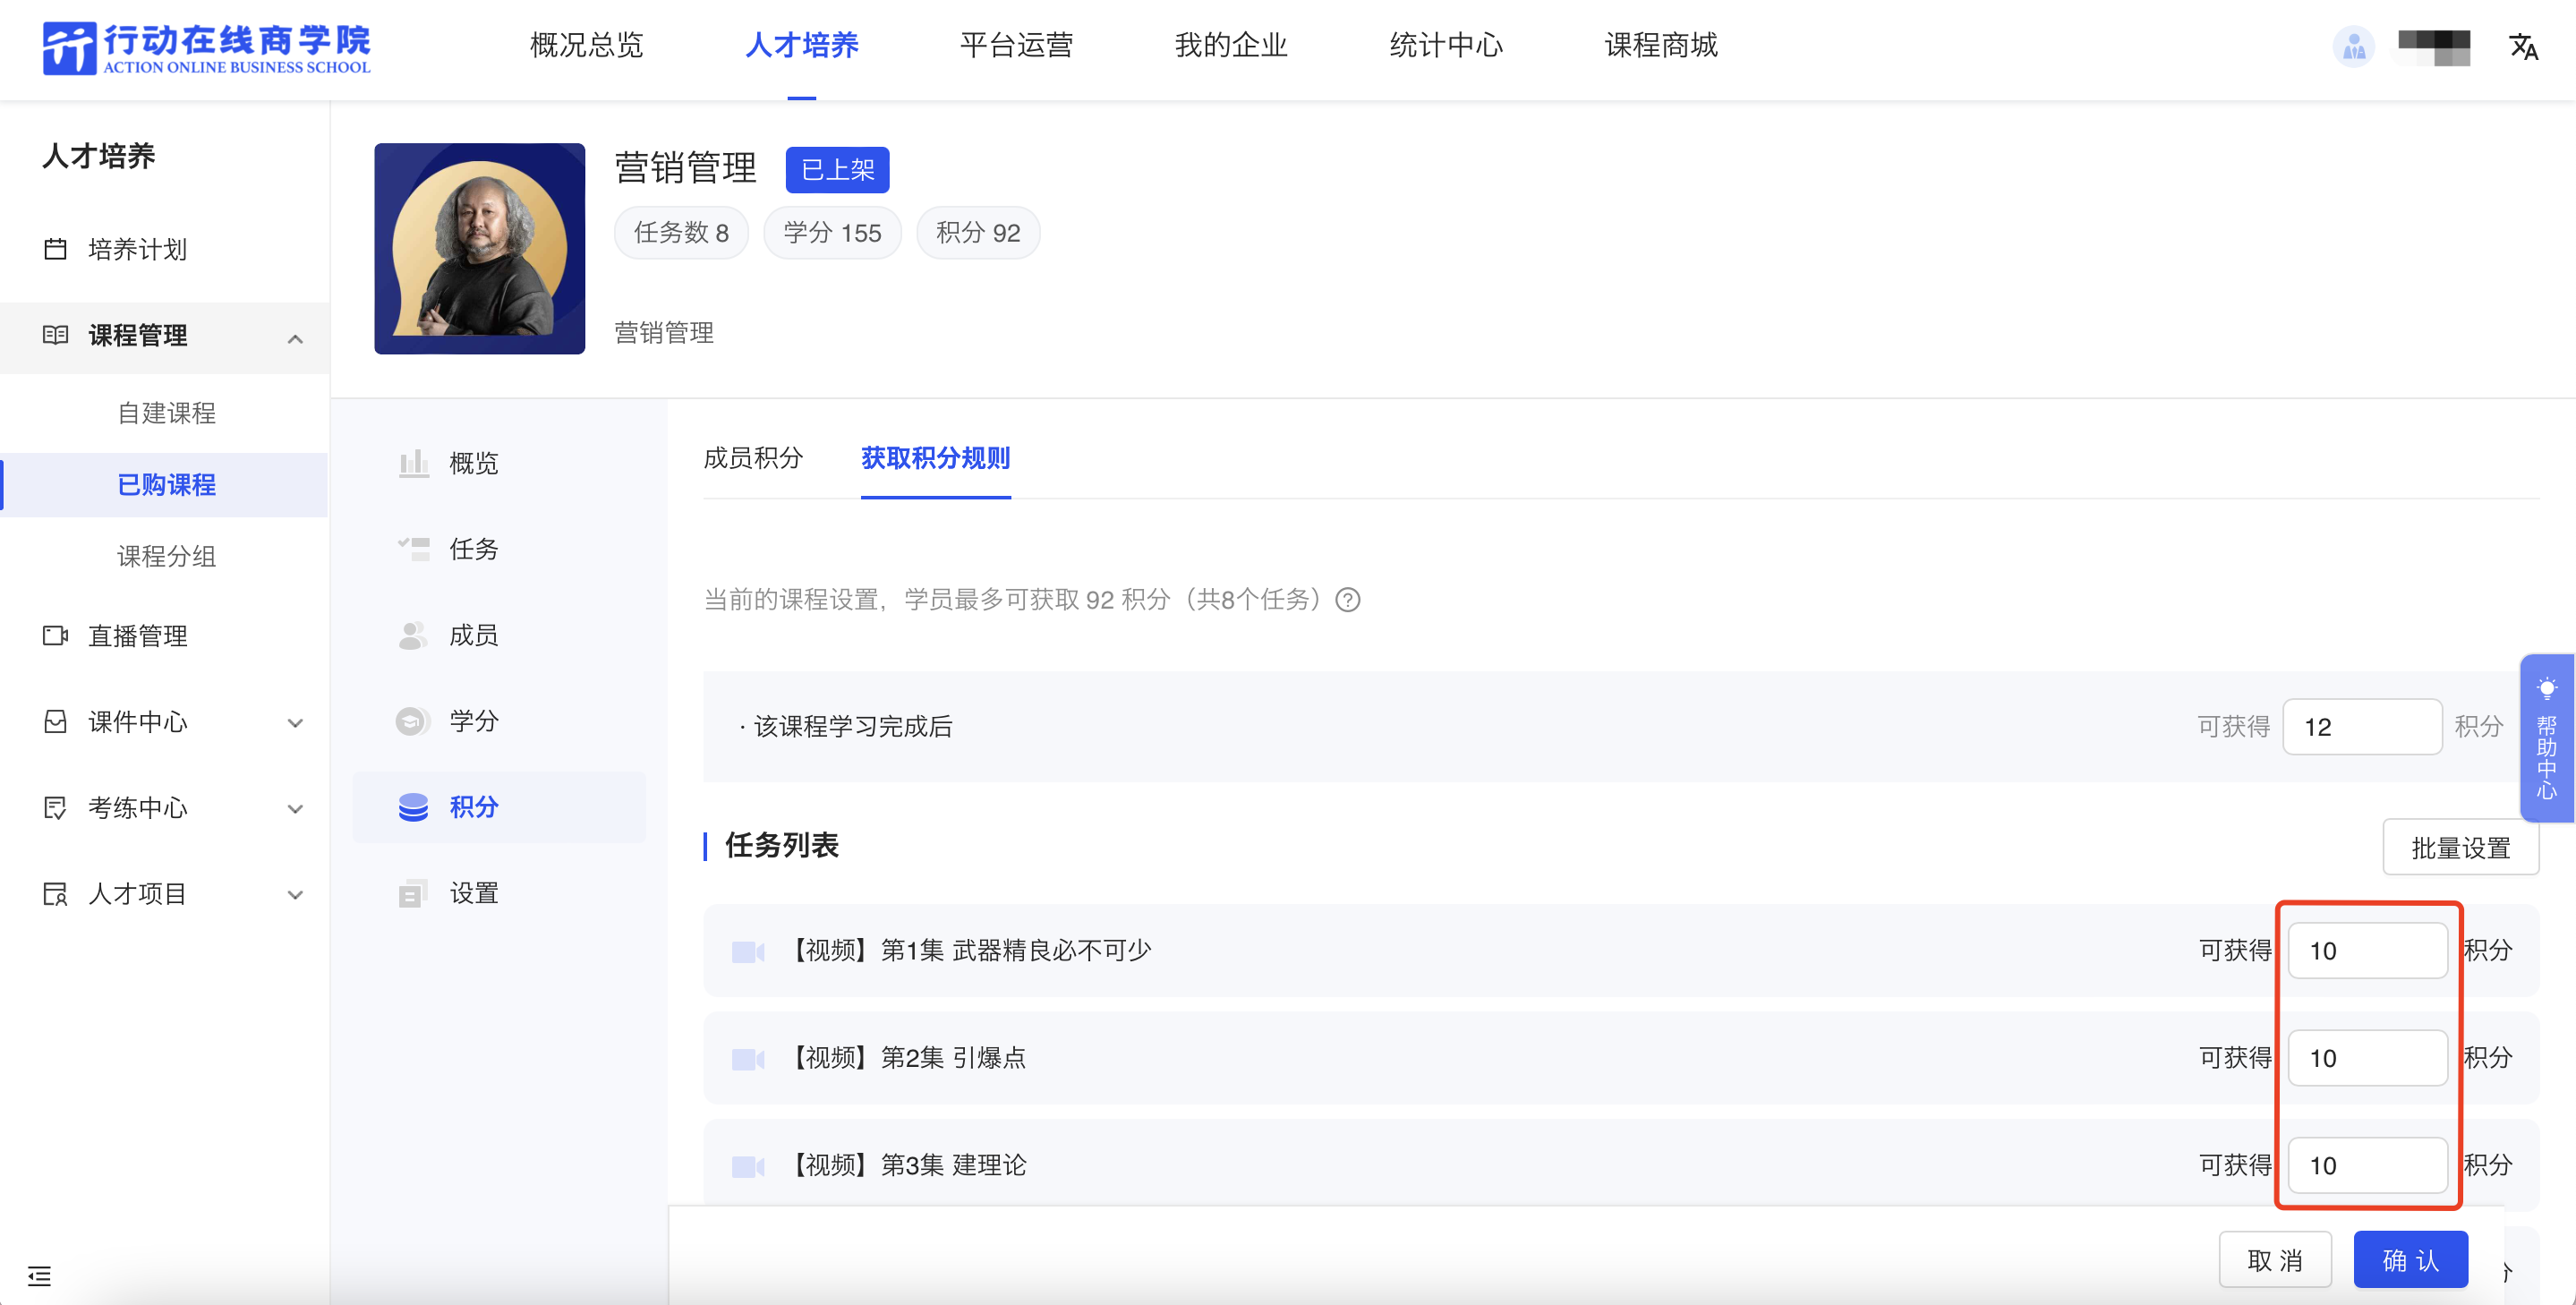Click the question mark help icon after 共8个任务

(1348, 600)
